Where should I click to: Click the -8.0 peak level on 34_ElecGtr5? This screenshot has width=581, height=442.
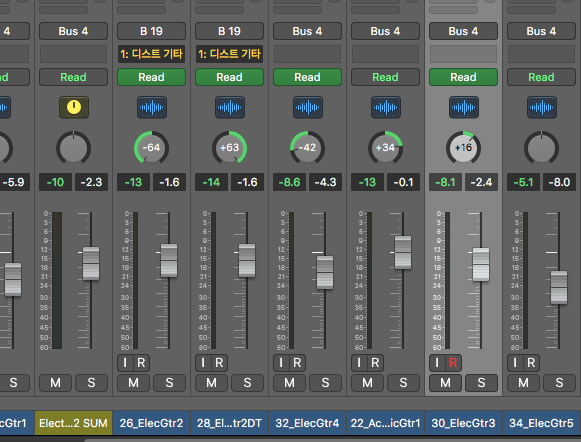pyautogui.click(x=560, y=182)
